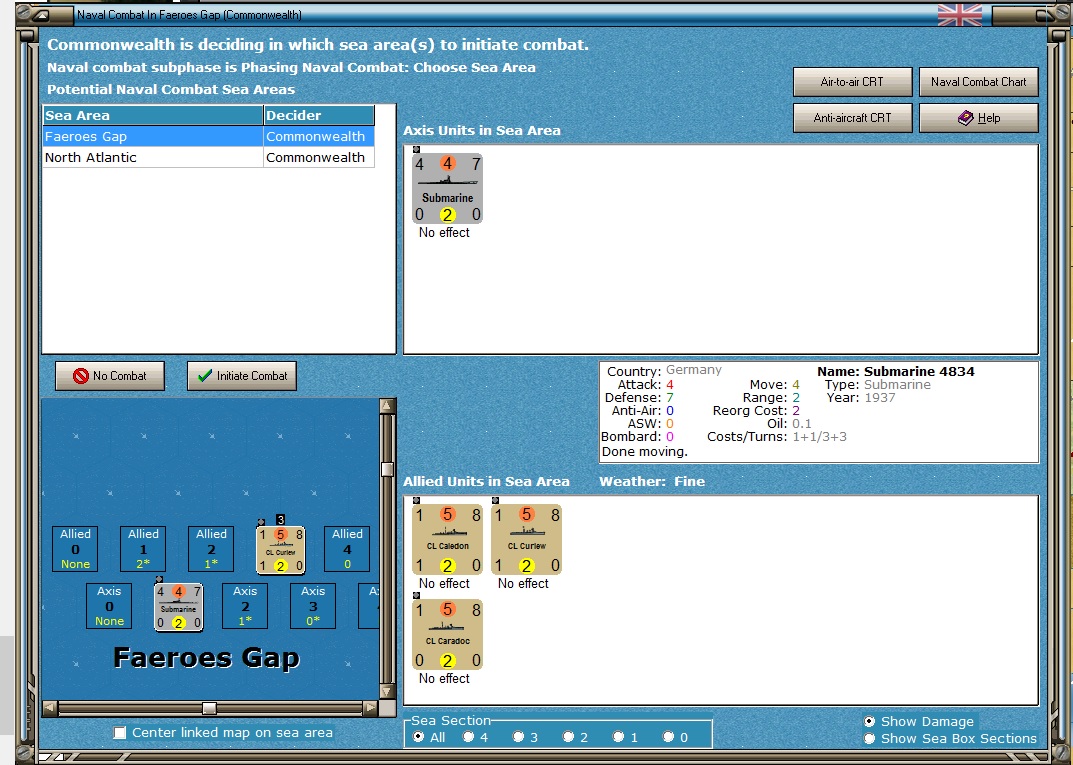
Task: Select the Faeroes Gap sea area row
Action: pyautogui.click(x=209, y=136)
